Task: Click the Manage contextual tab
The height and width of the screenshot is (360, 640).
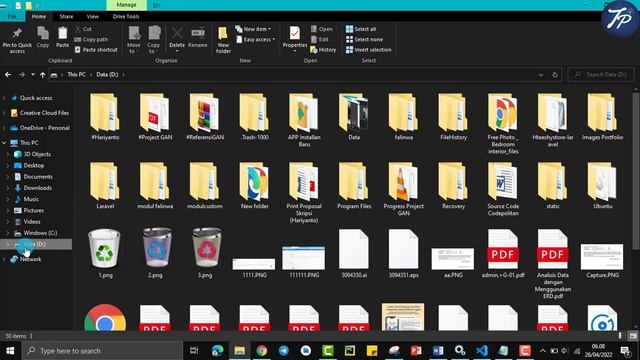Action: (x=127, y=5)
